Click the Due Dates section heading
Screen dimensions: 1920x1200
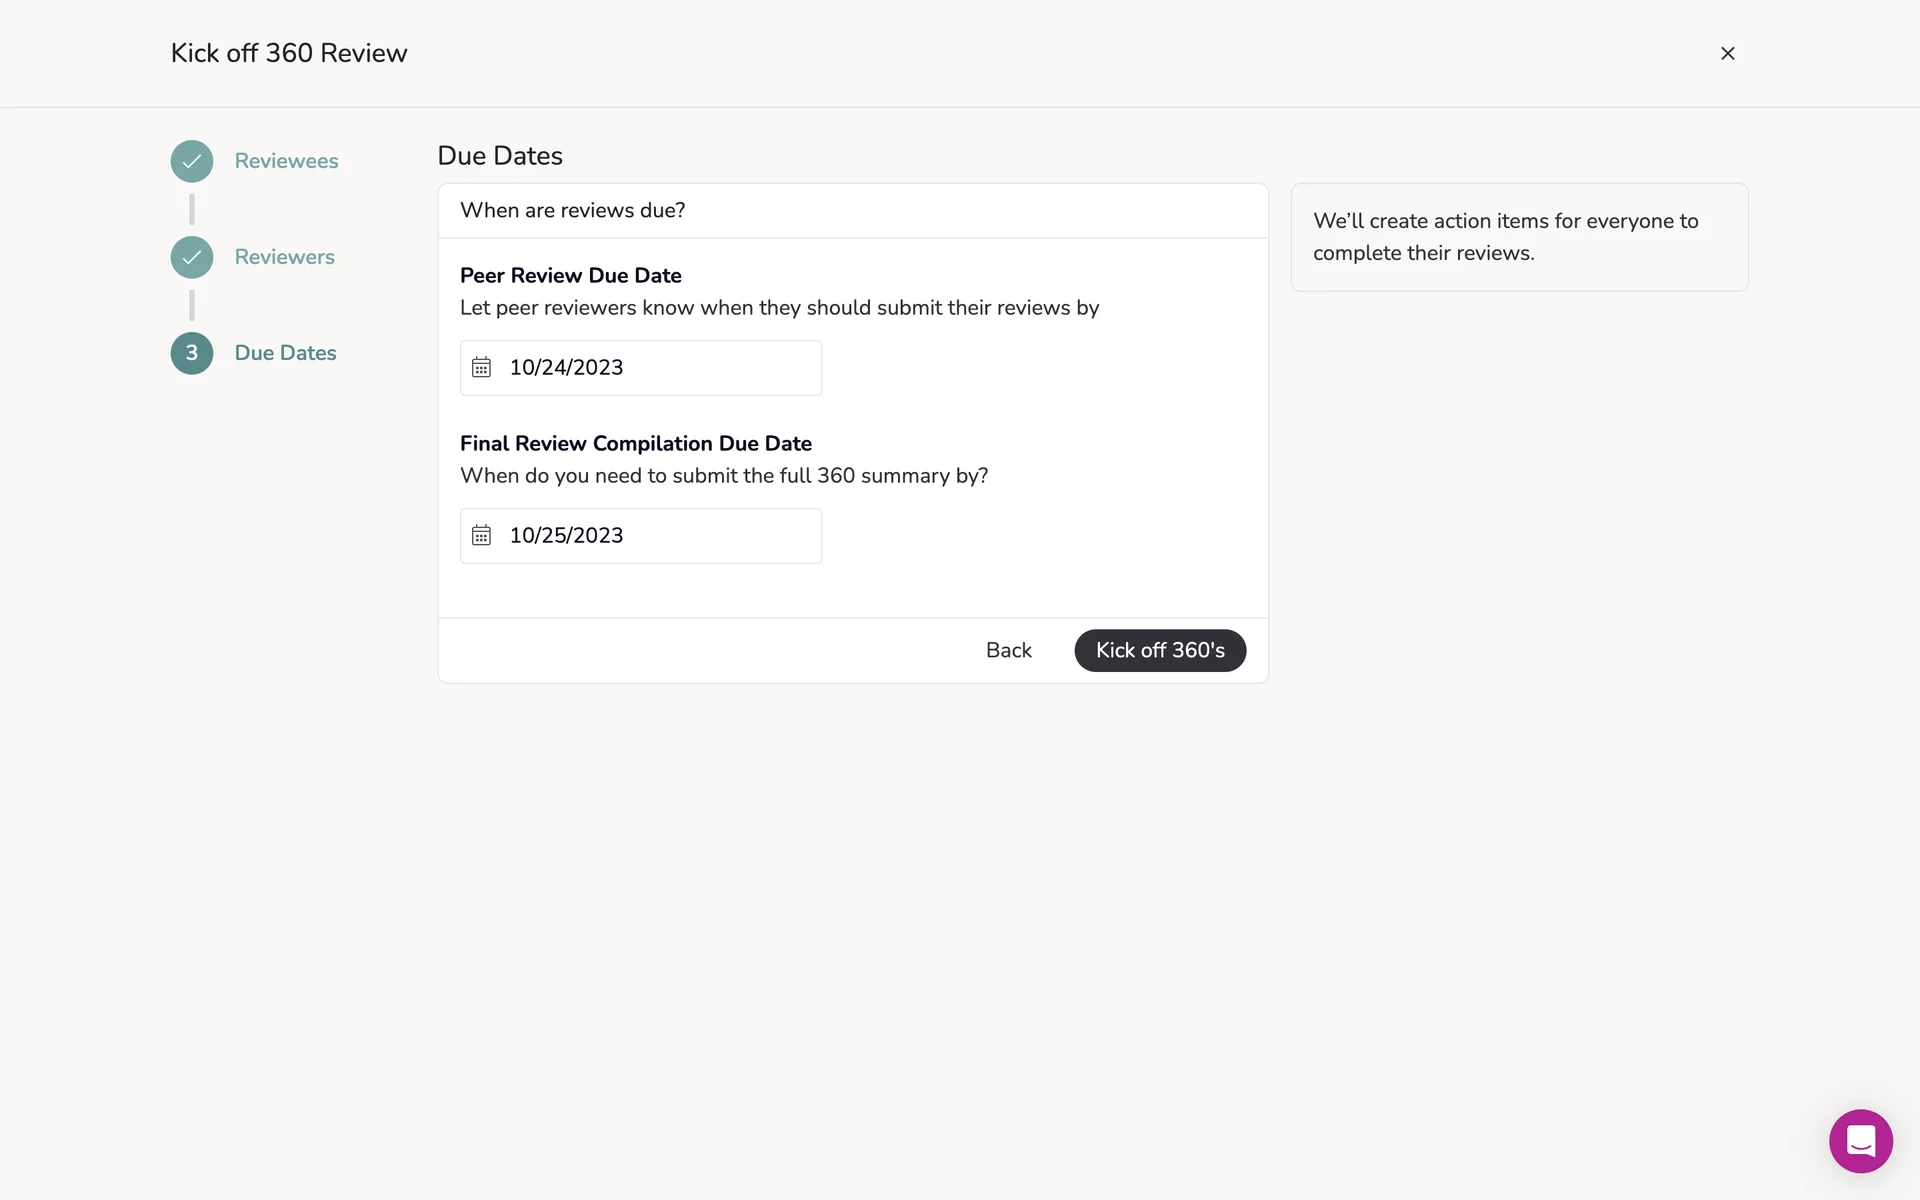(500, 156)
